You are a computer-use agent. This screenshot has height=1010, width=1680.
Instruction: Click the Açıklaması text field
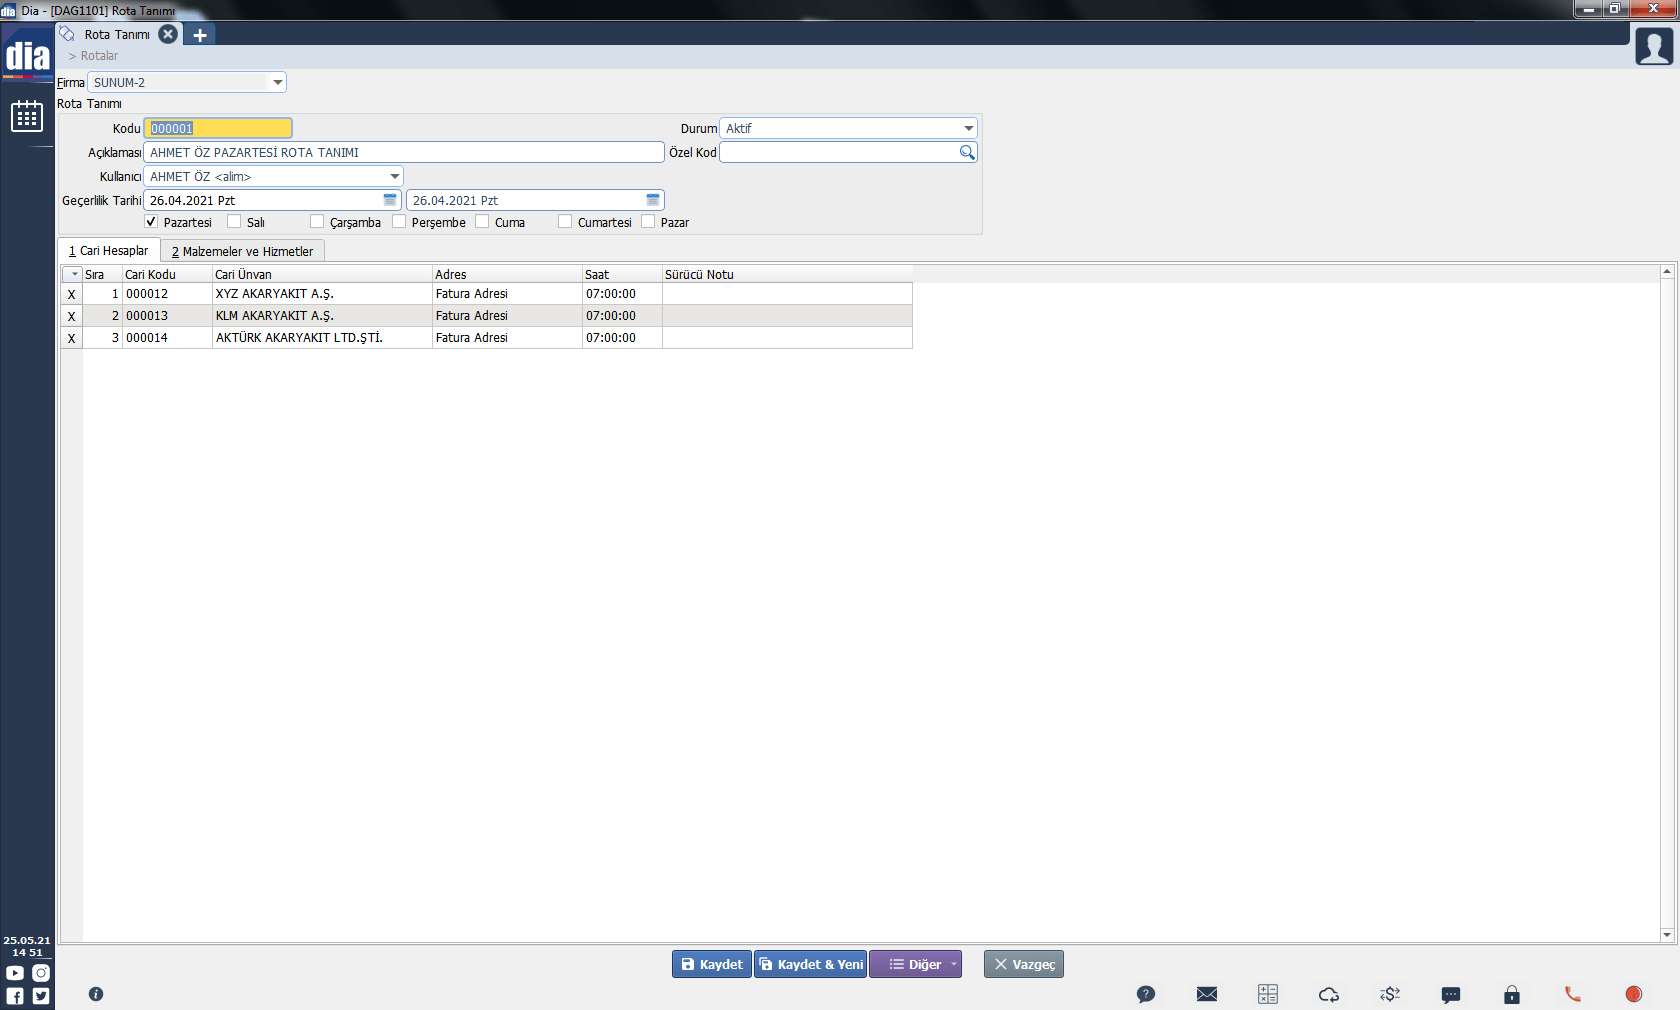tap(404, 152)
